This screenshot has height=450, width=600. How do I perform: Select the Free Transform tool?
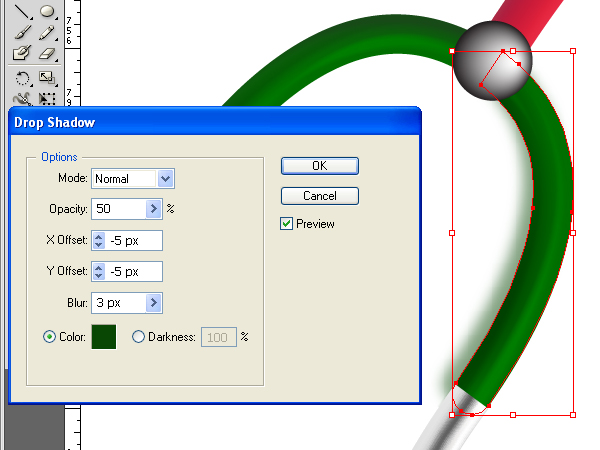pos(47,99)
